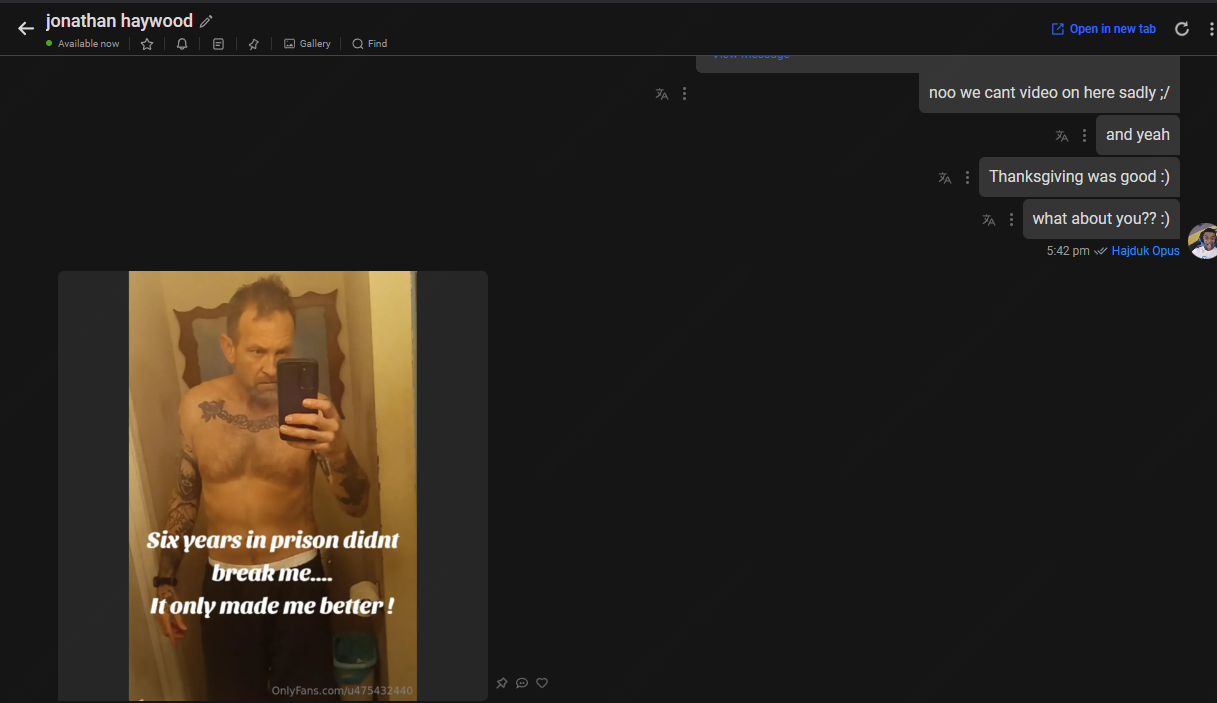Open options for "what about you??" message
Image resolution: width=1217 pixels, height=703 pixels.
point(1011,219)
